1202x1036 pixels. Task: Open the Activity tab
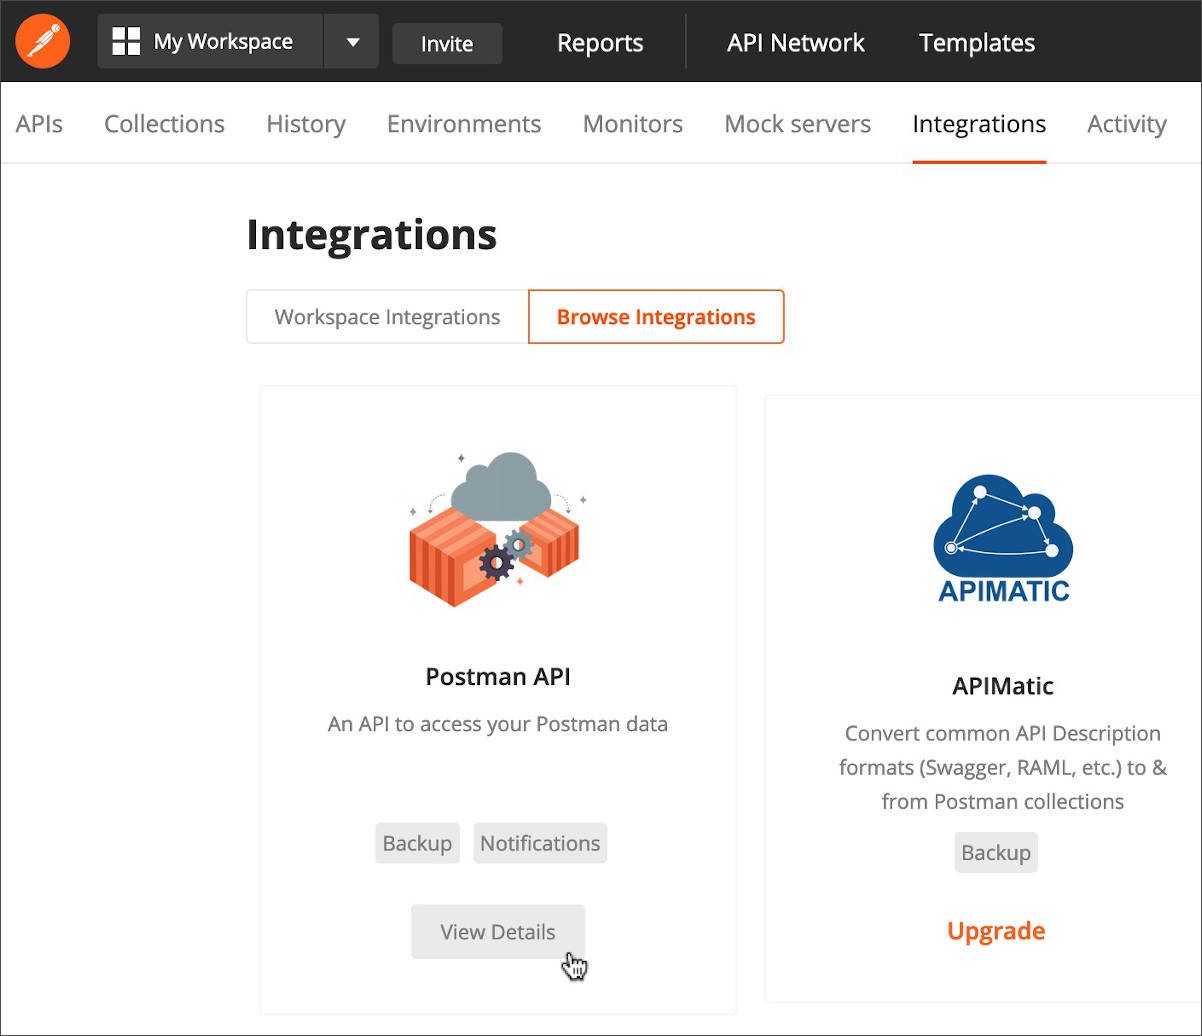click(1127, 124)
